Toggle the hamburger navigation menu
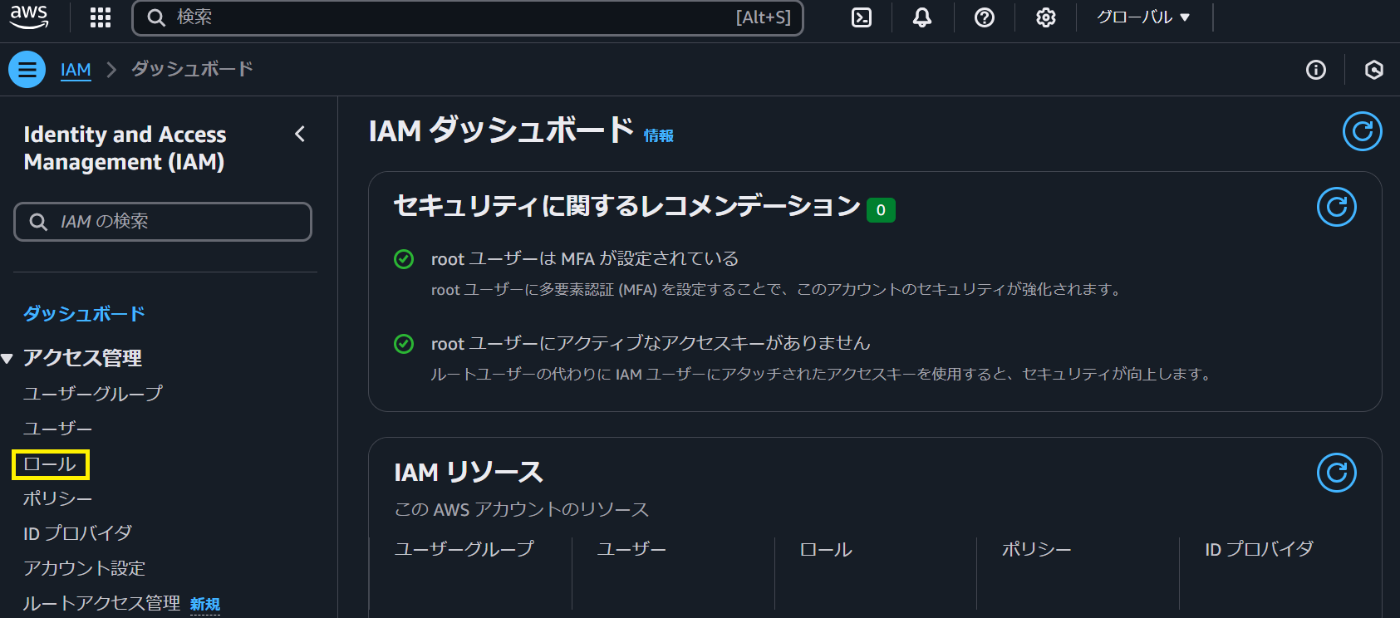 [x=27, y=69]
